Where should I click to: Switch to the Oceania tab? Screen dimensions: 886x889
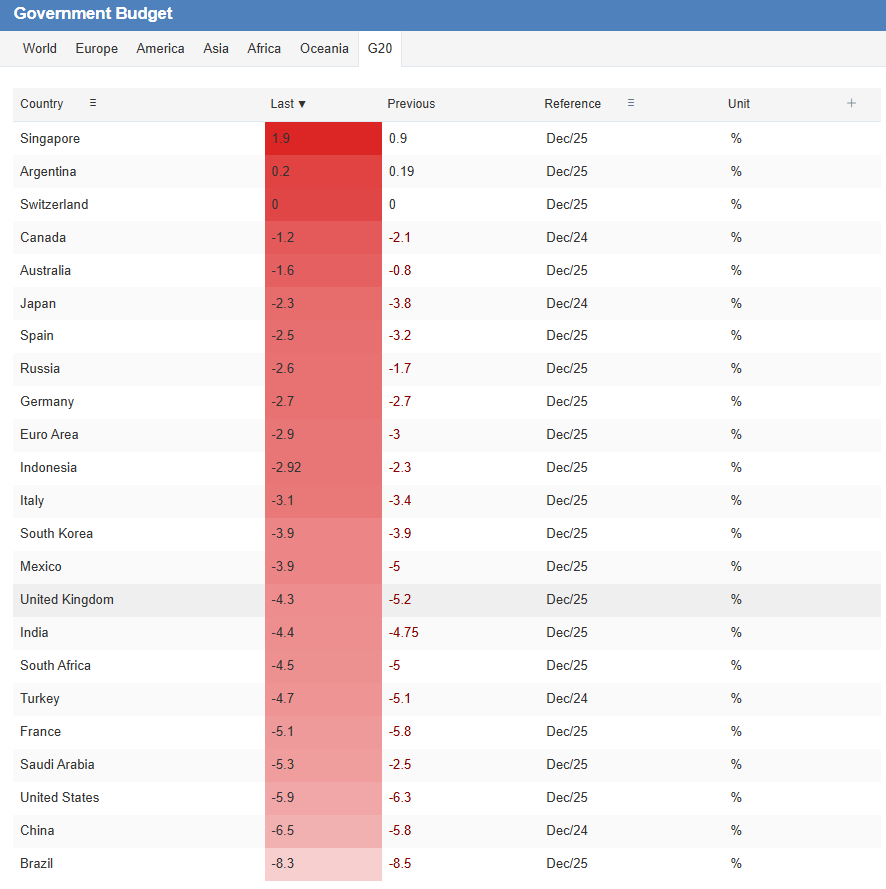[324, 49]
